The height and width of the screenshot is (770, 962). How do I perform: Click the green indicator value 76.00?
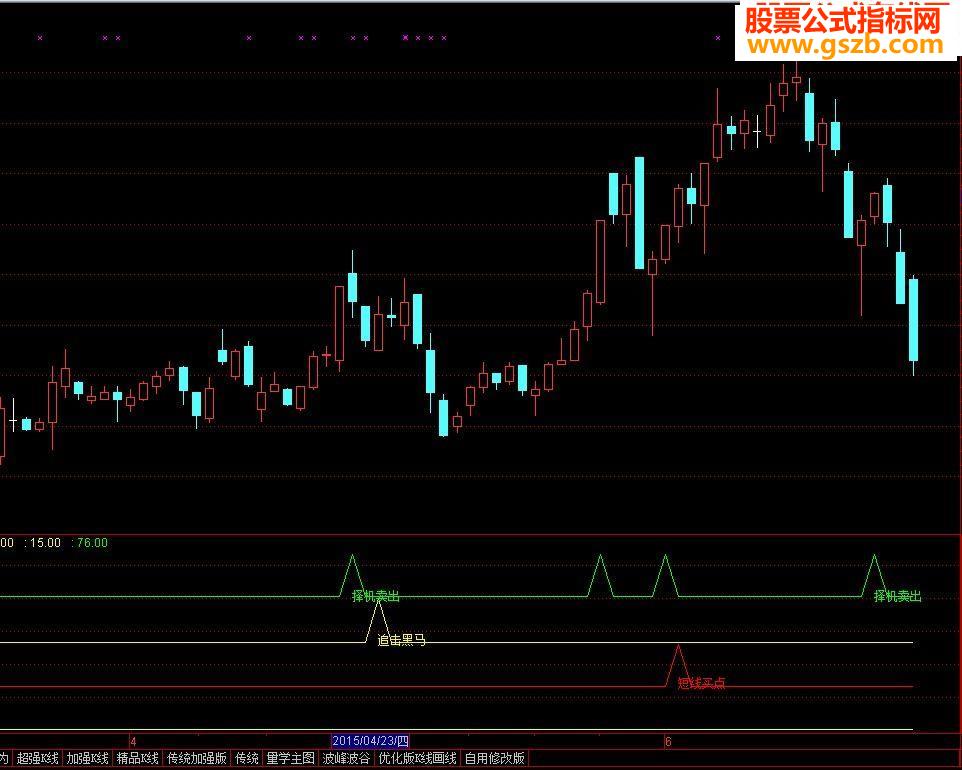click(91, 543)
